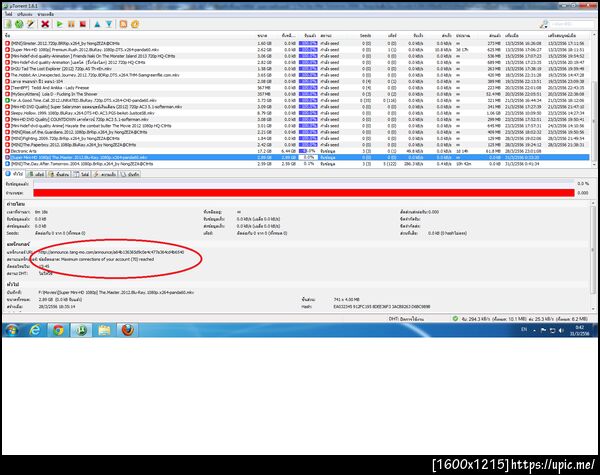The image size is (600, 475).
Task: Click the volume speaker tray icon
Action: tap(561, 330)
